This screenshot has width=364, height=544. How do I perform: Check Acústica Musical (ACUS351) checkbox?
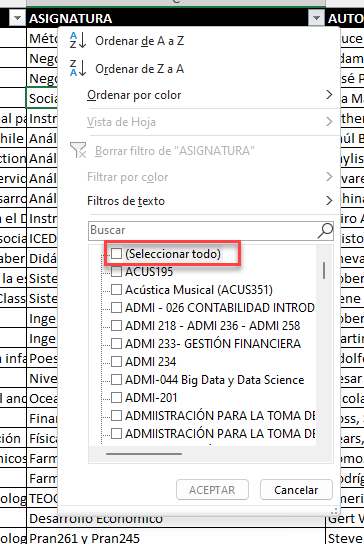tap(117, 289)
